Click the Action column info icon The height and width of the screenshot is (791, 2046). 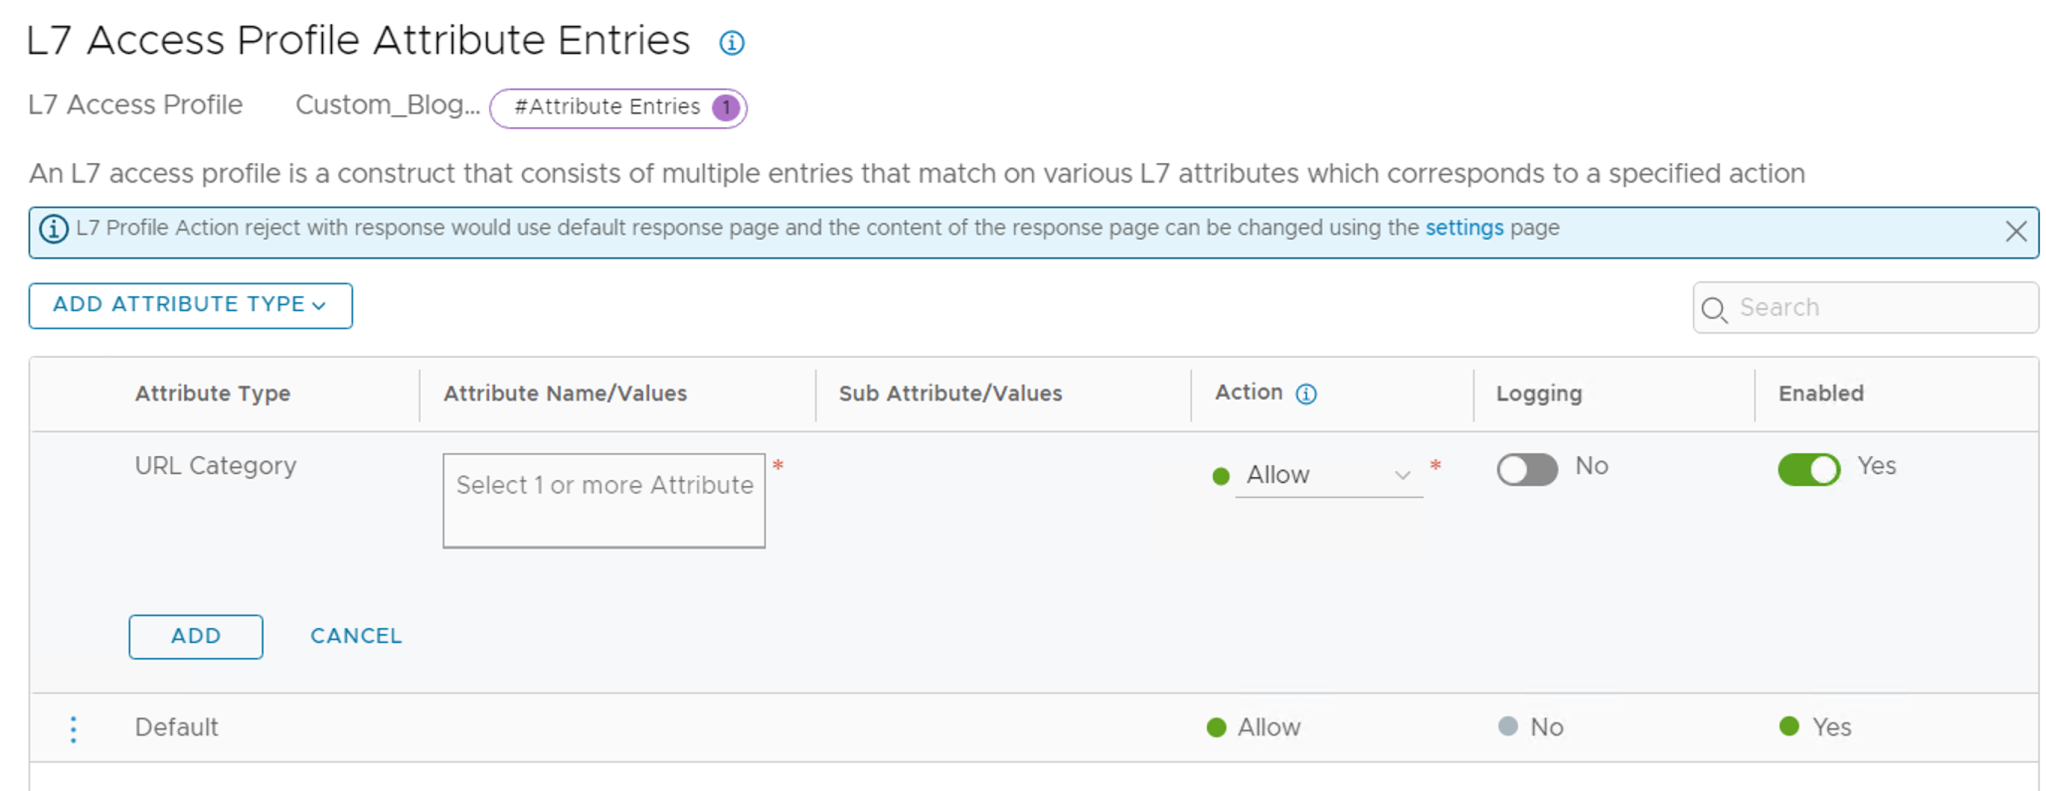(1306, 394)
